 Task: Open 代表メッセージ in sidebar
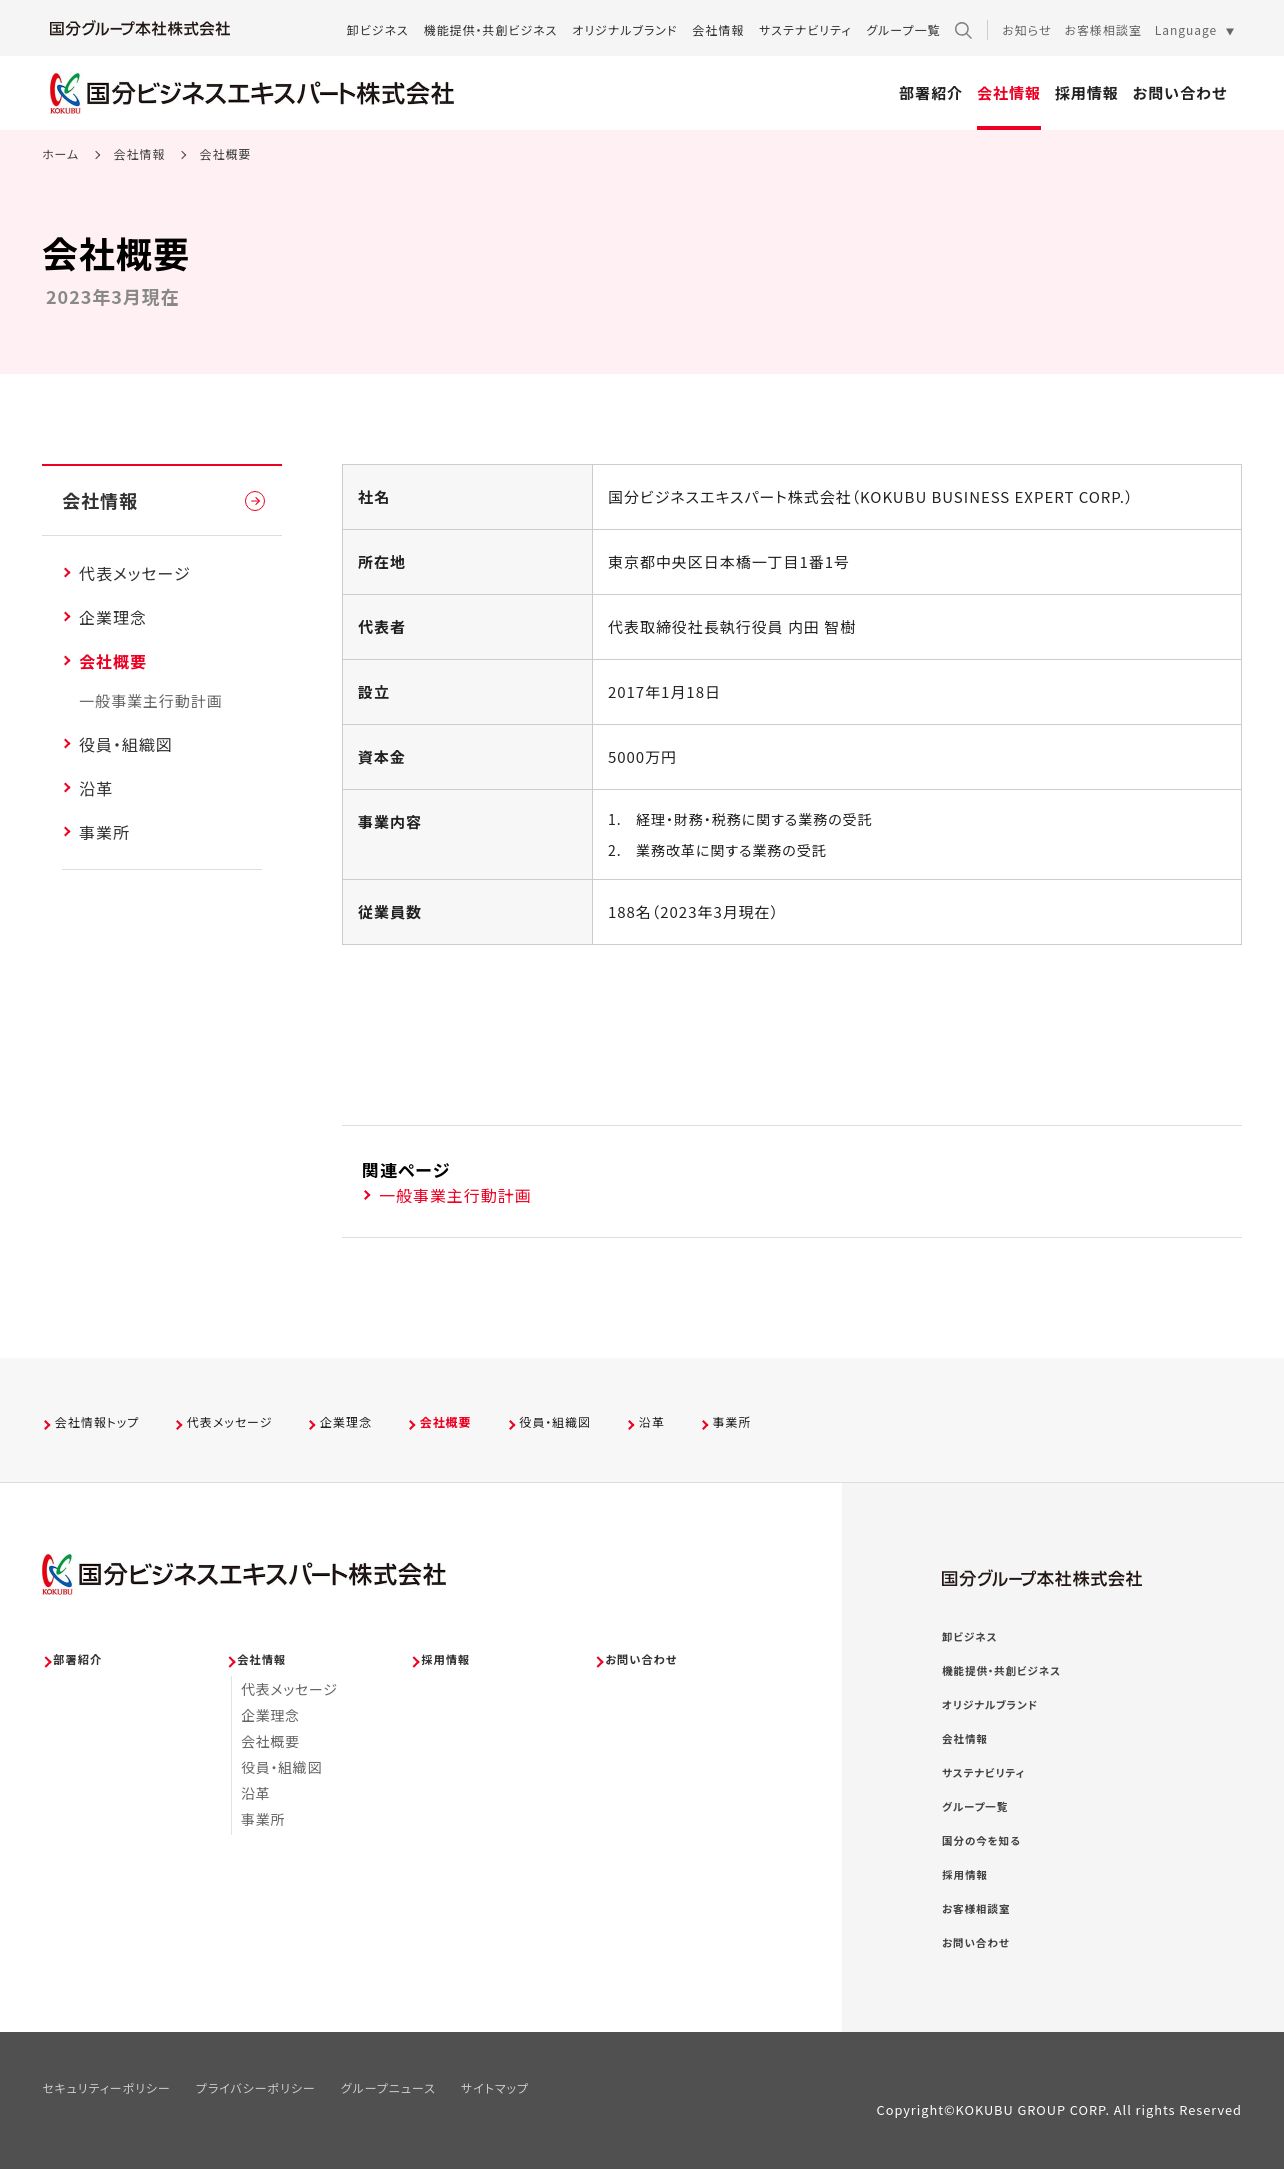pyautogui.click(x=134, y=574)
